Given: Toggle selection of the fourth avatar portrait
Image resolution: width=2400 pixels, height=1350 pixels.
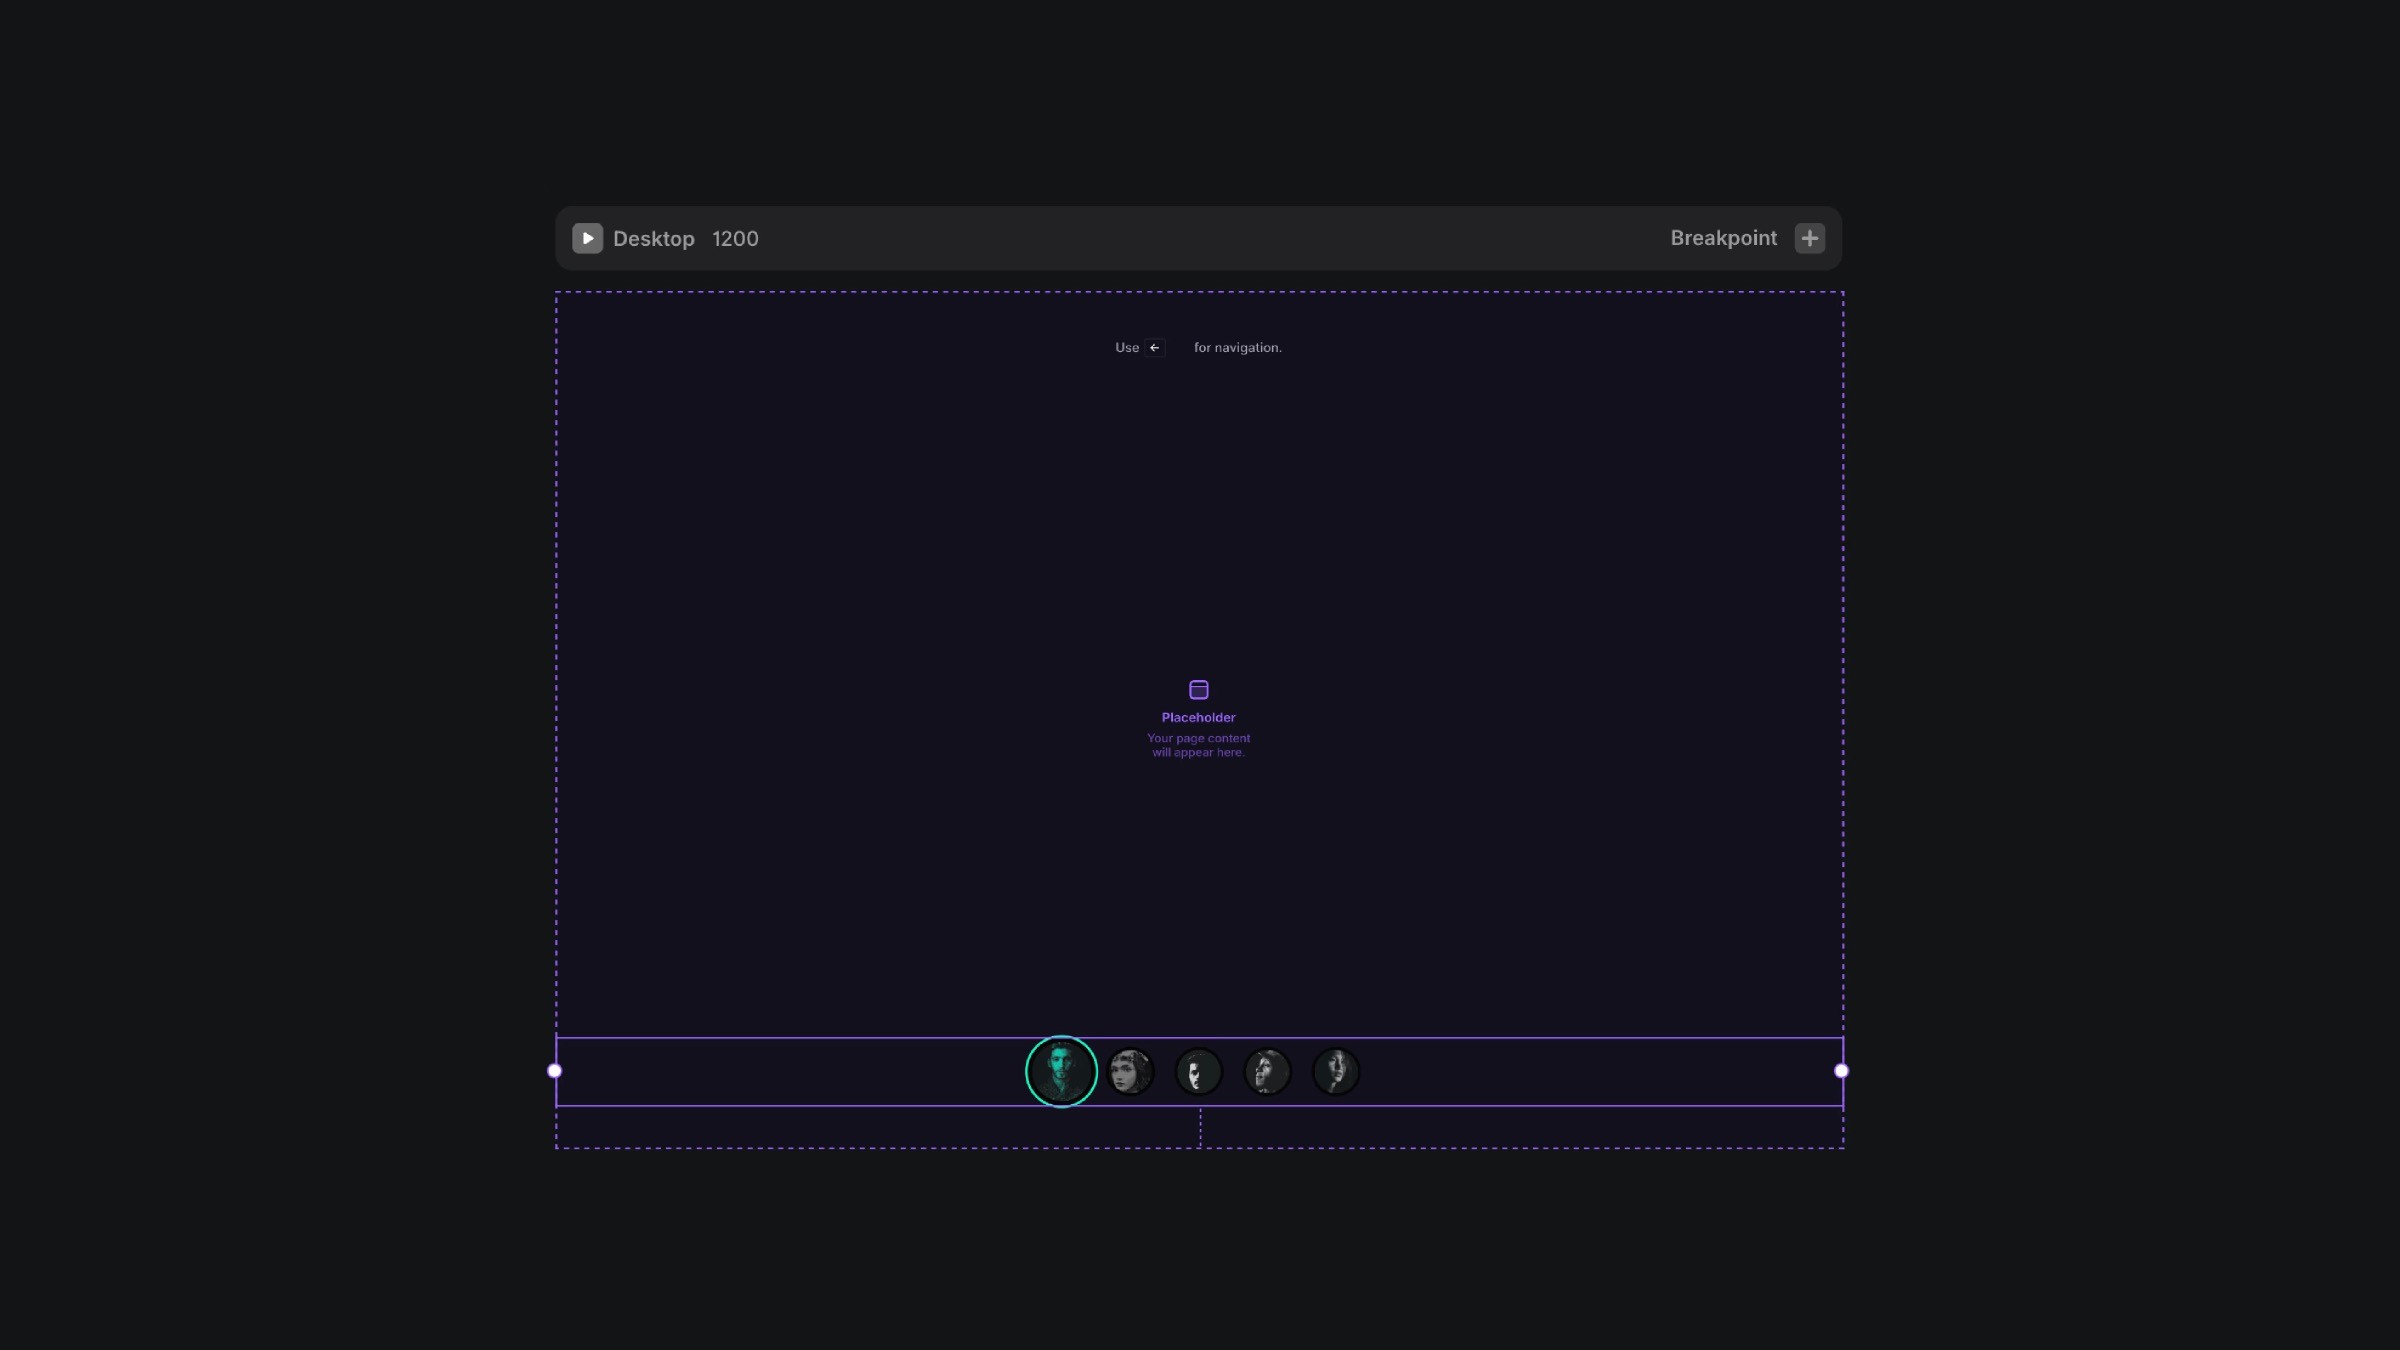Looking at the screenshot, I should click(x=1267, y=1071).
